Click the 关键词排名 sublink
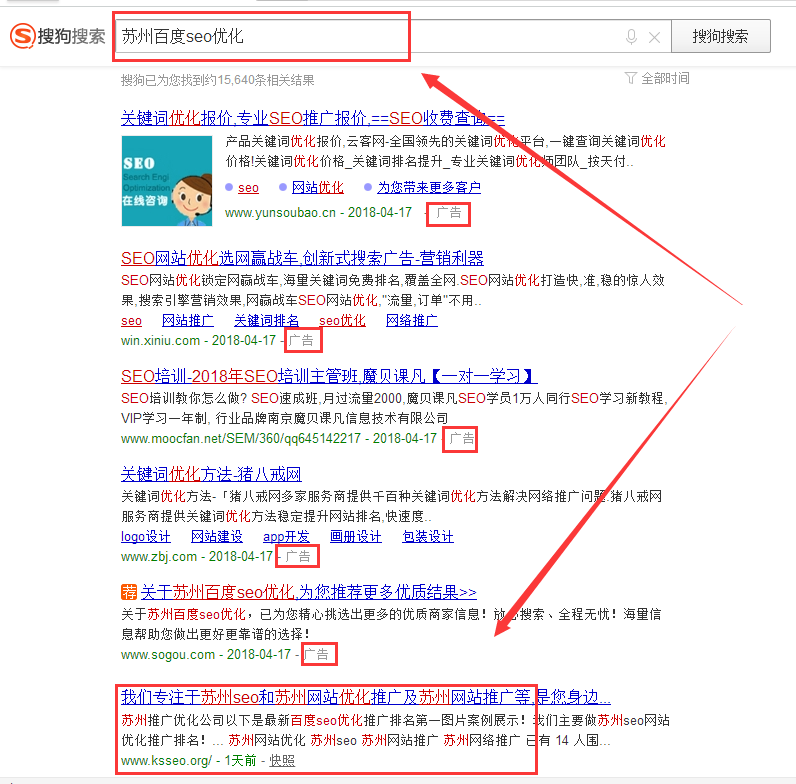The width and height of the screenshot is (796, 784). click(266, 321)
